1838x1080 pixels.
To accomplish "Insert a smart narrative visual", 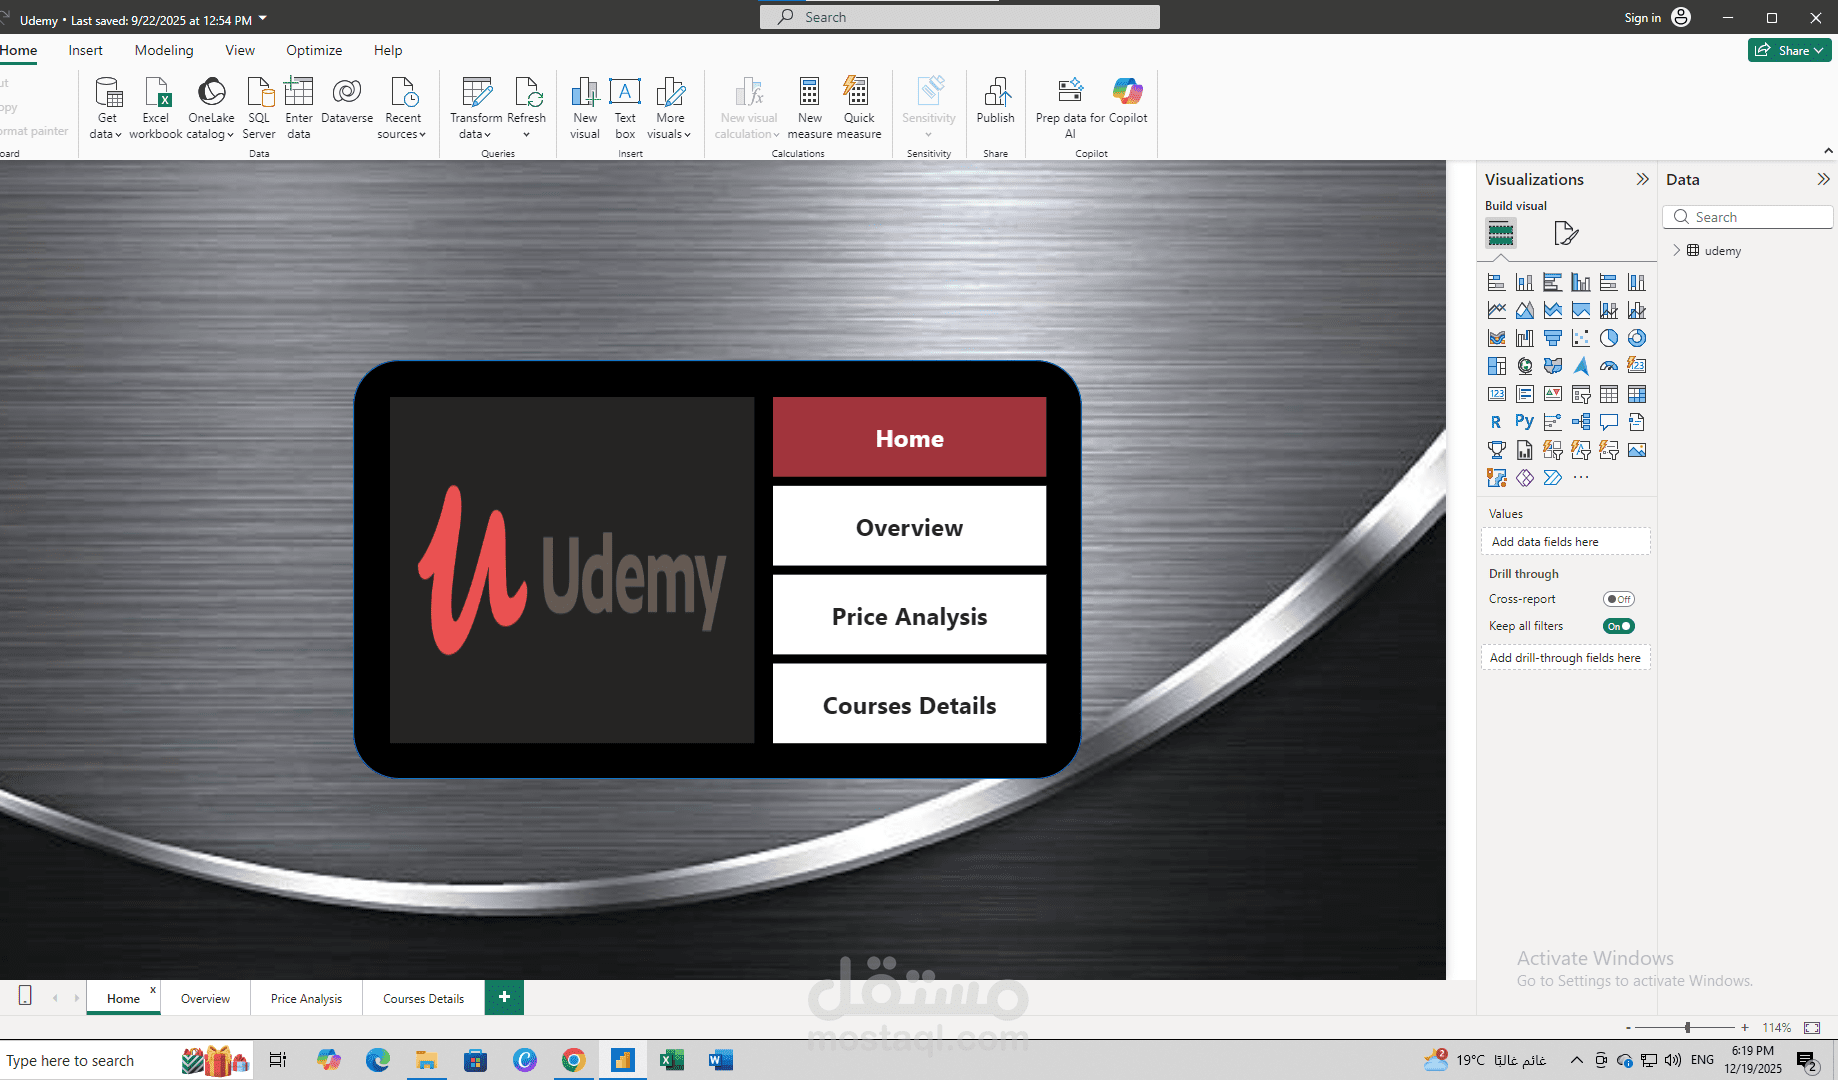I will [1636, 422].
